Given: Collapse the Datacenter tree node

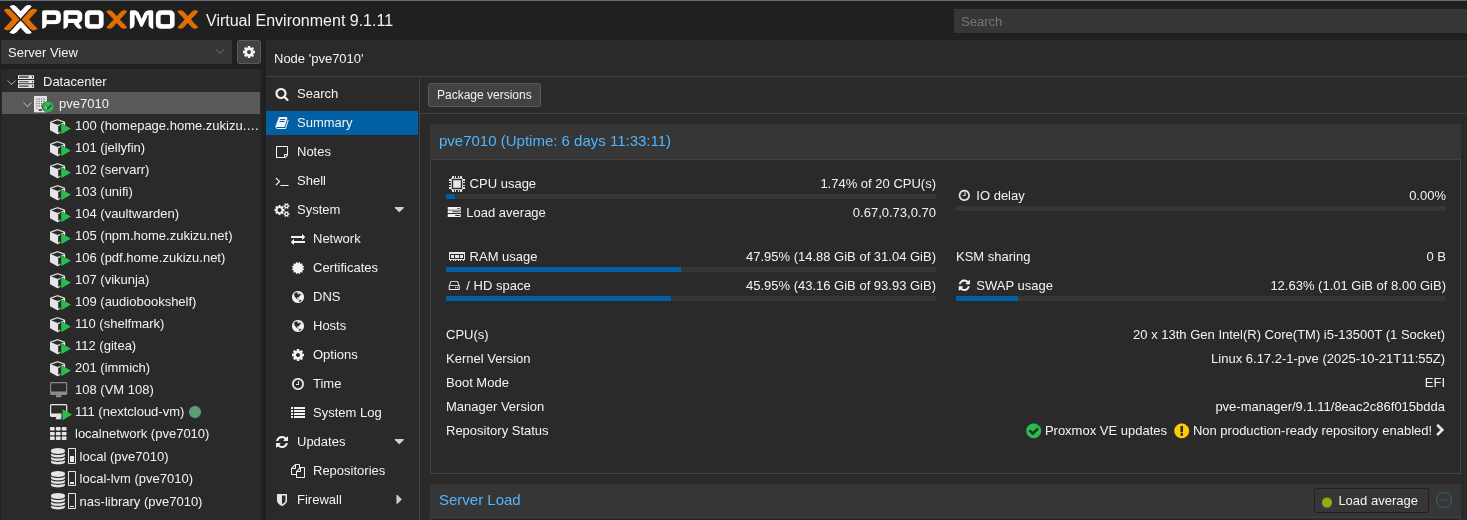Looking at the screenshot, I should [10, 82].
